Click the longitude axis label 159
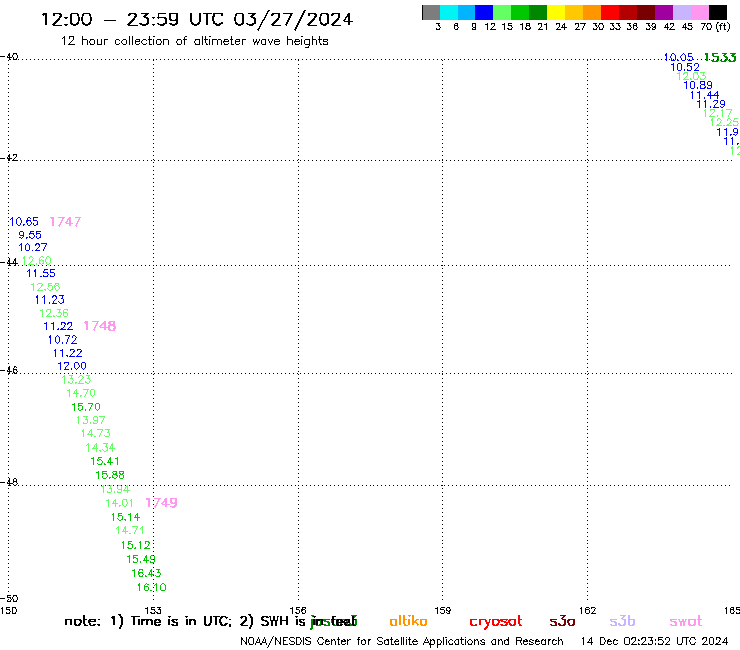The image size is (740, 650). [x=442, y=611]
